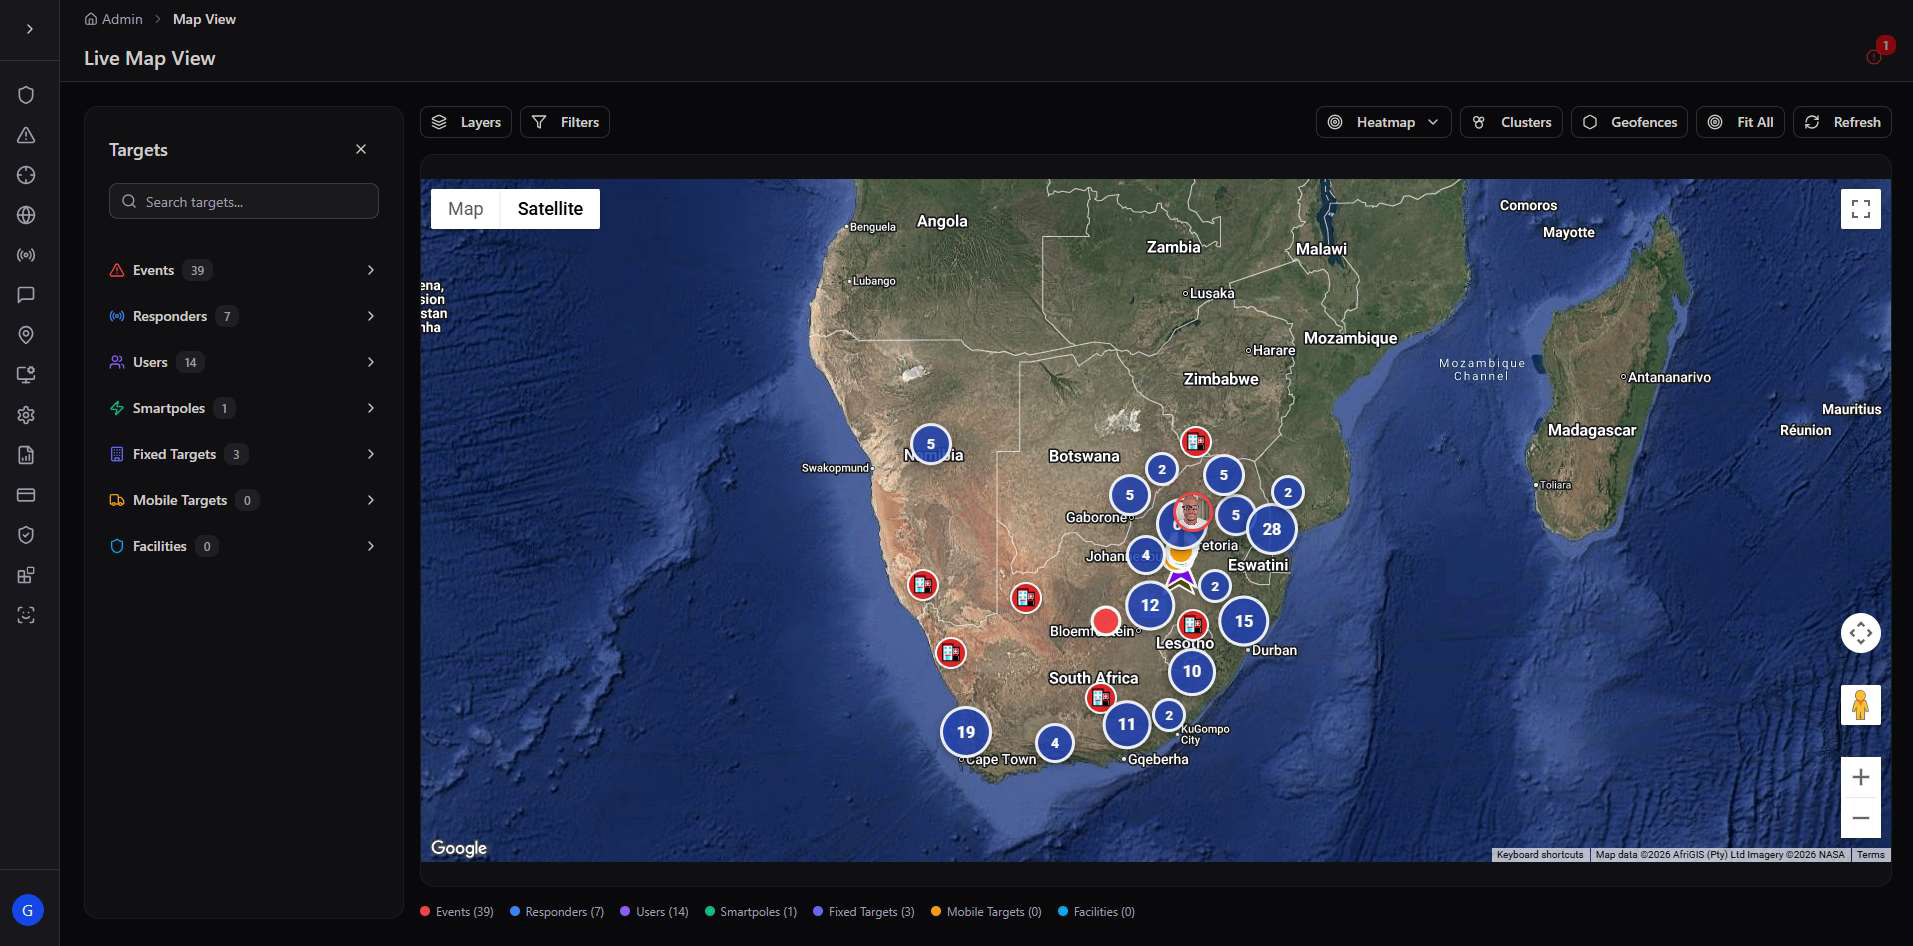Click map camera controls button

[x=1861, y=633]
